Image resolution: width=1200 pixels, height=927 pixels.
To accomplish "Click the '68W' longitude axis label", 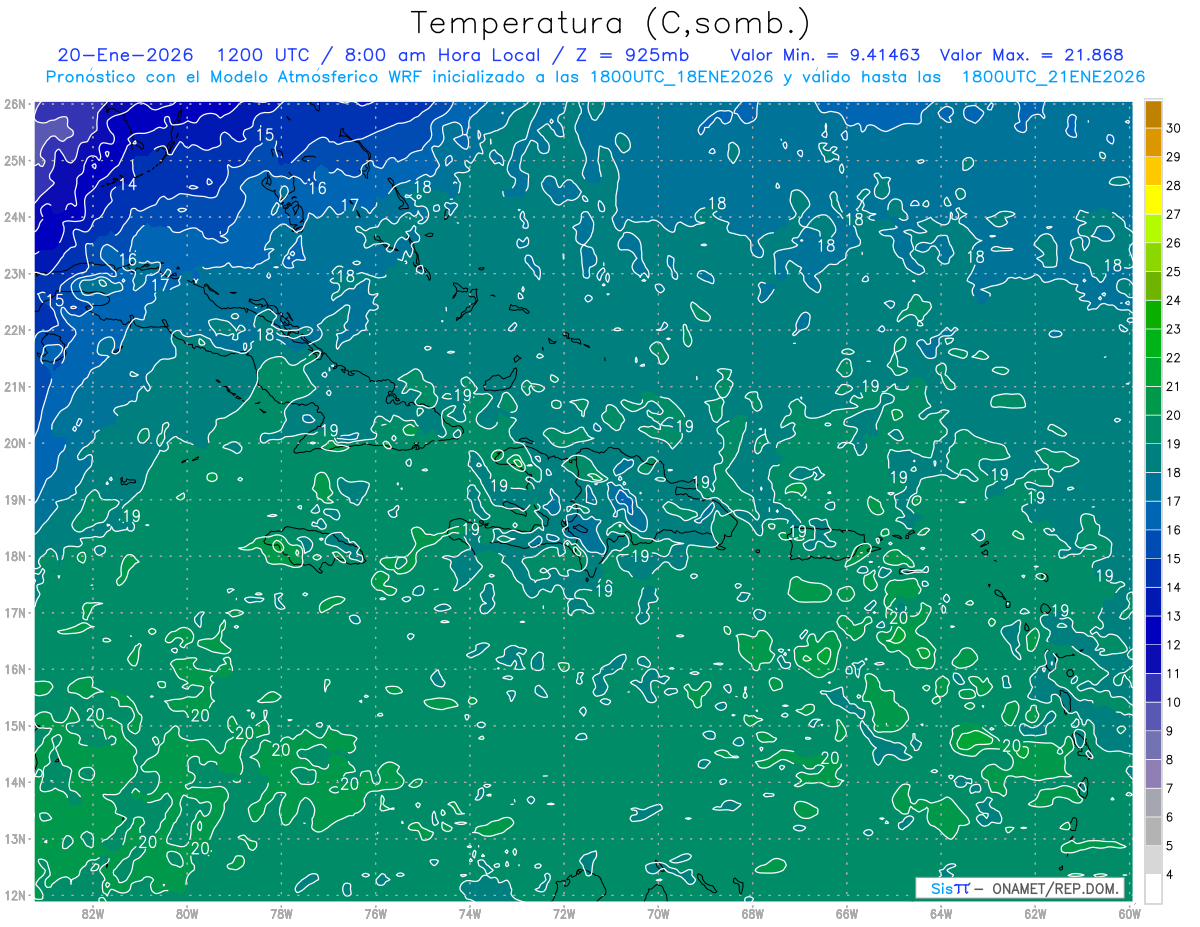I will [753, 913].
